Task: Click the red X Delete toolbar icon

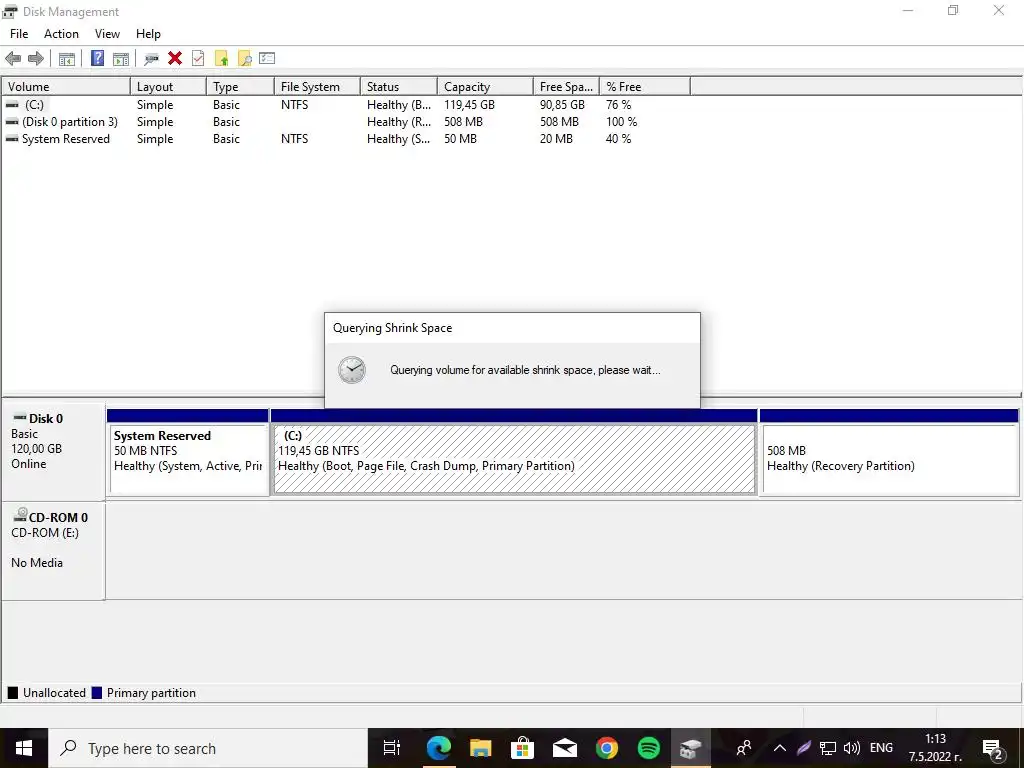Action: pyautogui.click(x=174, y=58)
